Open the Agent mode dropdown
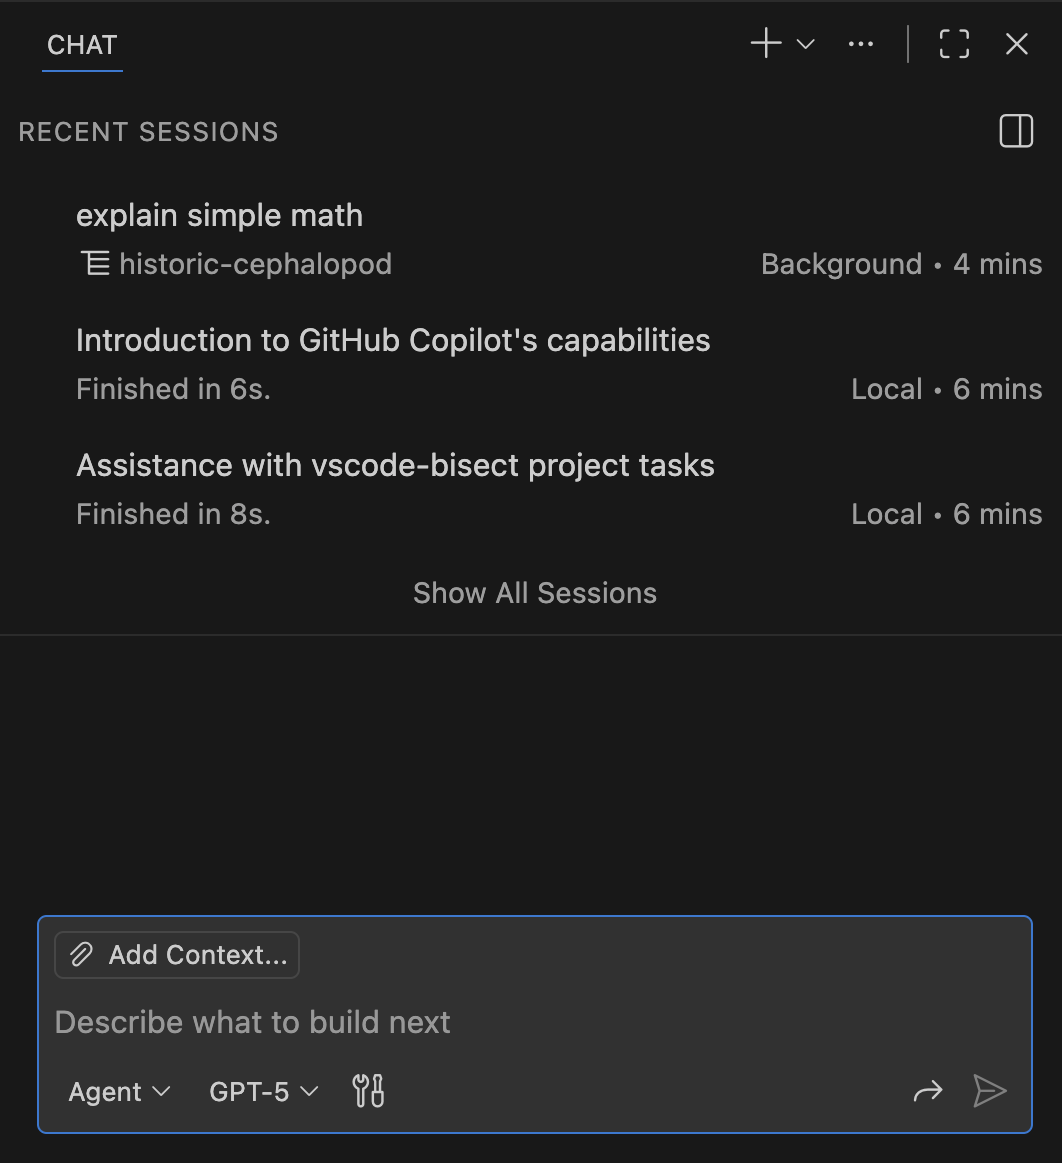Image resolution: width=1062 pixels, height=1163 pixels. (x=118, y=1092)
